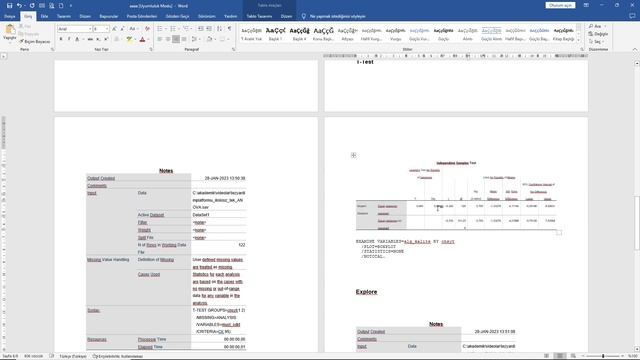Viewport: 640px width, 360px height.
Task: Open comments pane icon
Action: (632, 16)
